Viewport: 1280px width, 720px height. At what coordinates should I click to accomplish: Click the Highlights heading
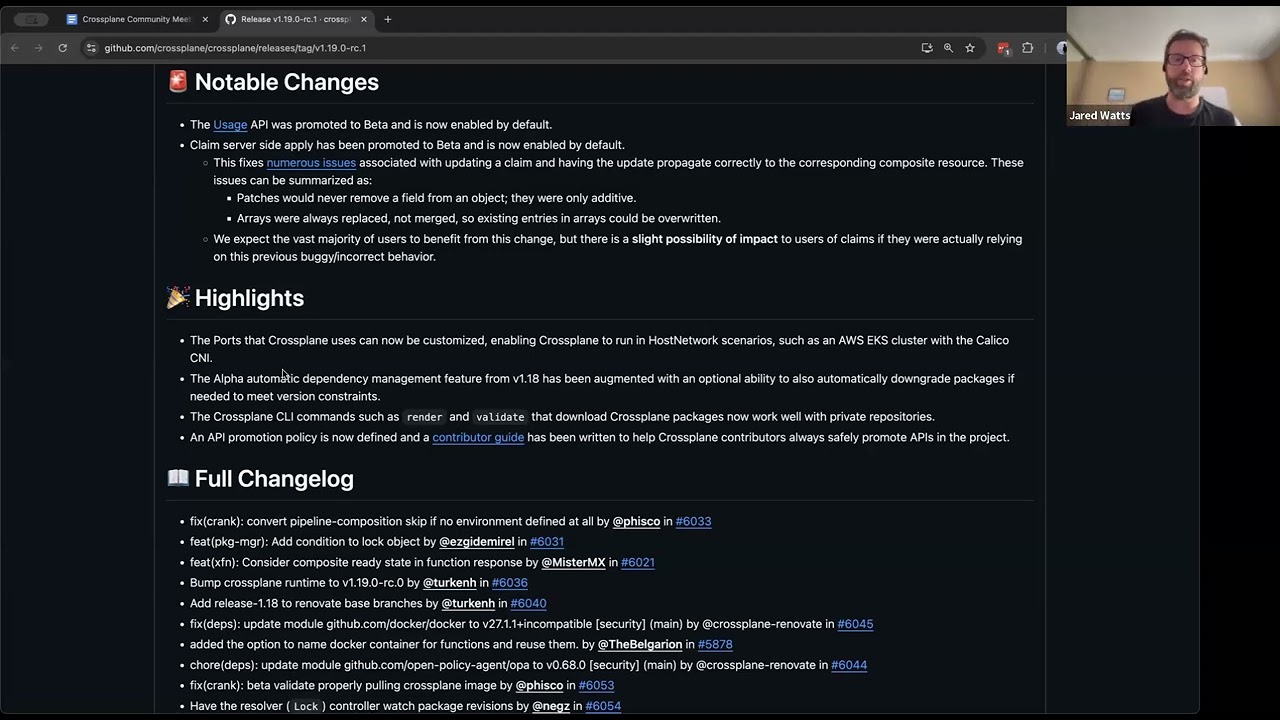(x=249, y=298)
